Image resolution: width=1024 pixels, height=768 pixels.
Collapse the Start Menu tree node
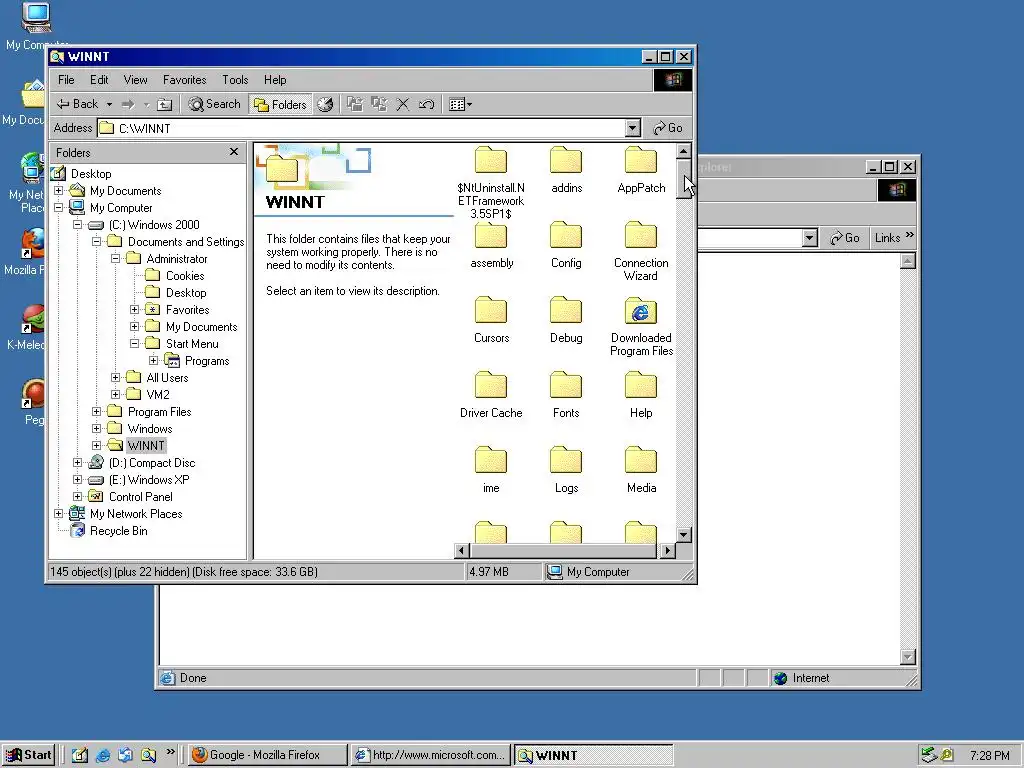[x=134, y=344]
